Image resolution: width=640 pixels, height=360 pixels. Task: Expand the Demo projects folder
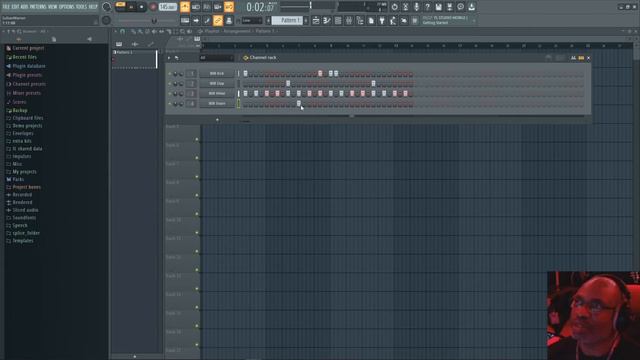27,126
